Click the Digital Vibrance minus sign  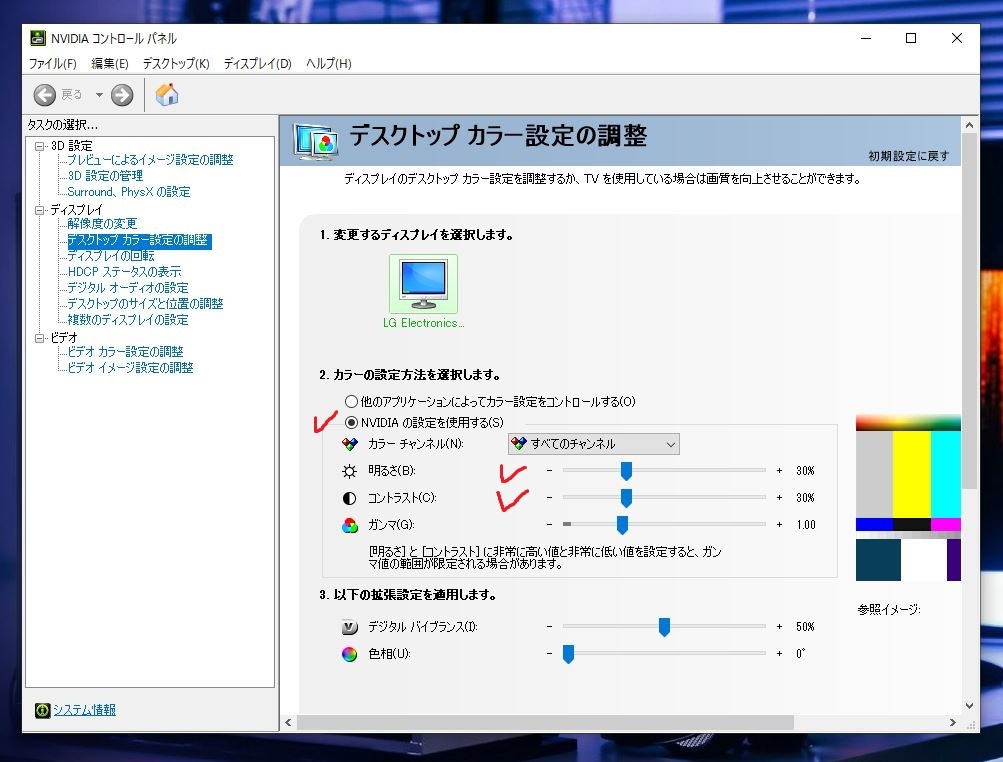(x=549, y=627)
